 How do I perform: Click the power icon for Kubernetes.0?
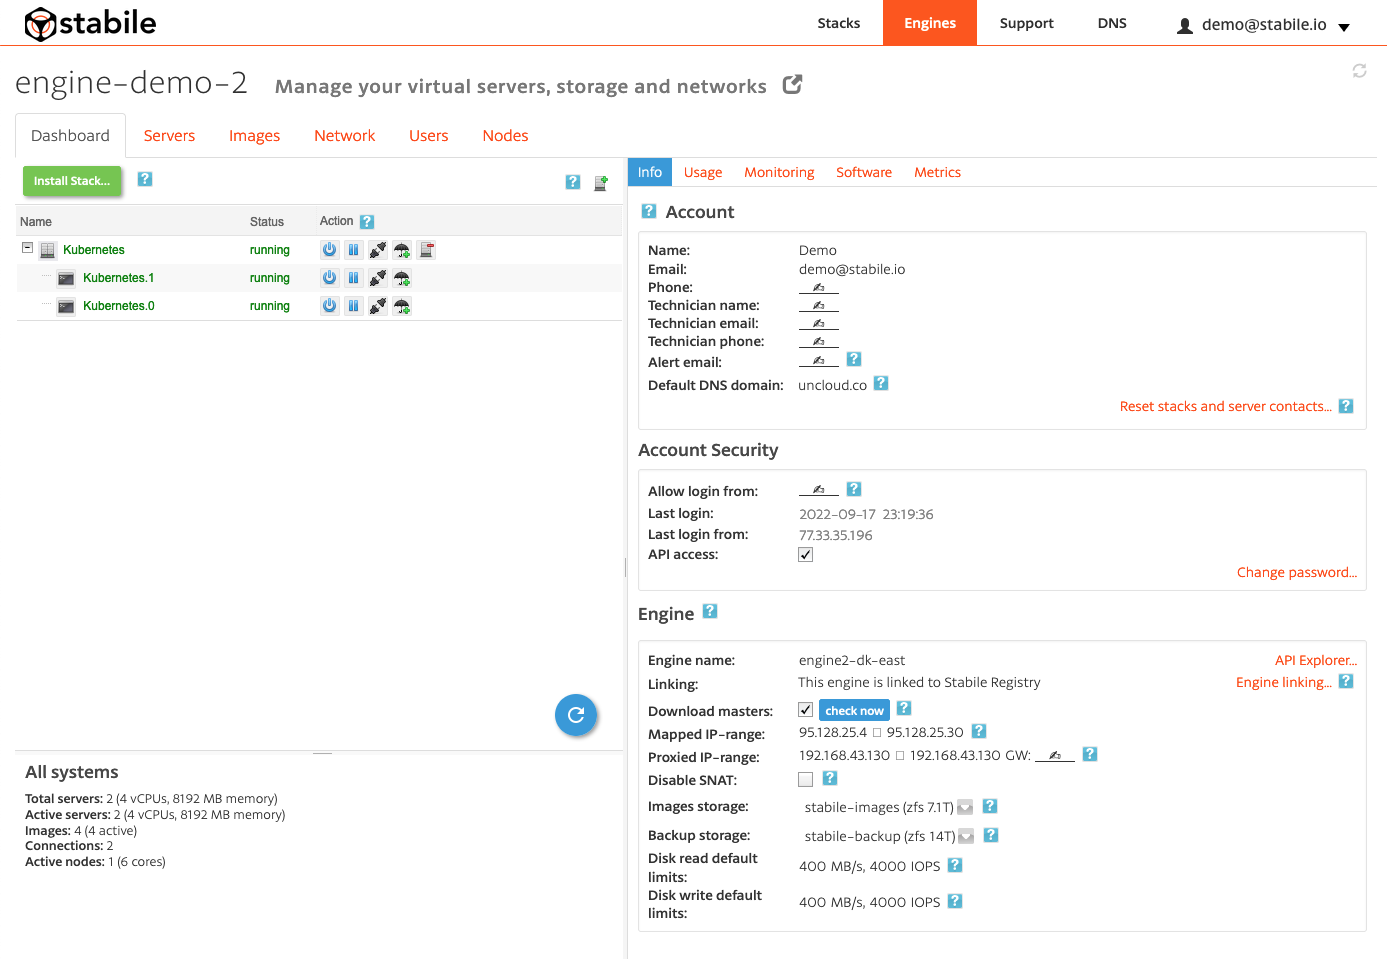(x=330, y=306)
